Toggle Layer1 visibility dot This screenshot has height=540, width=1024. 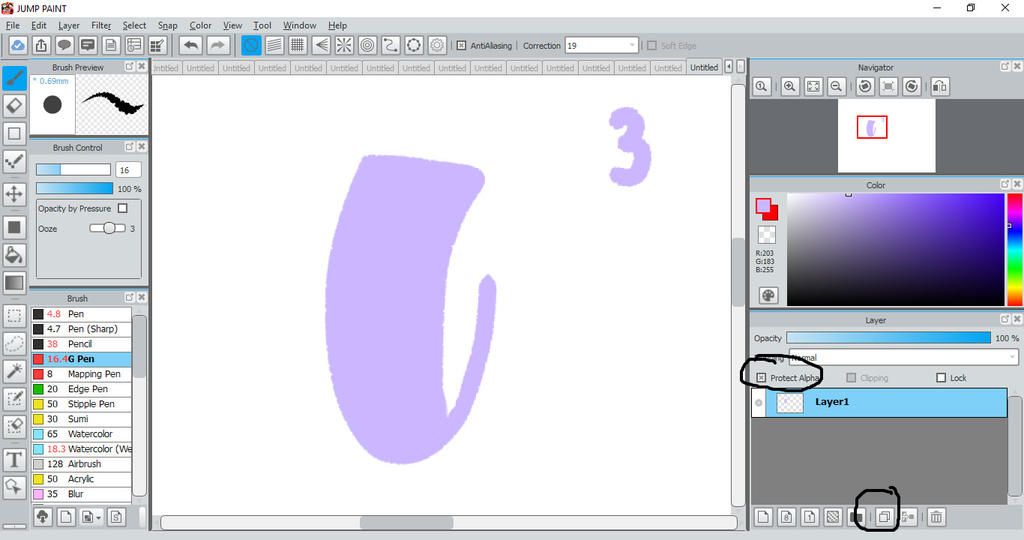coord(758,403)
